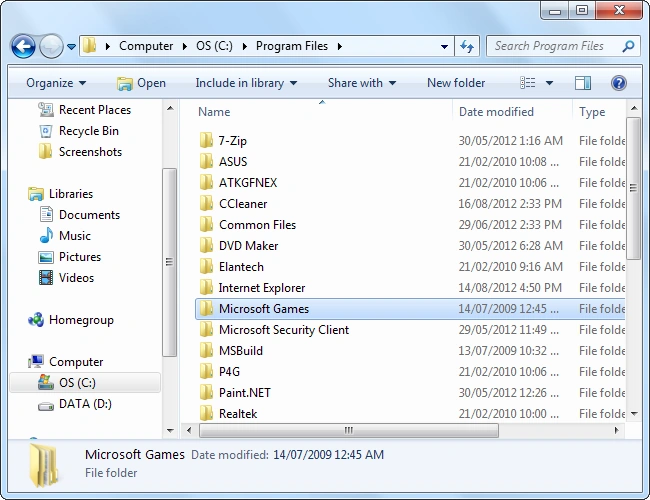
Task: Click the 14/08/2012 4:50 PM date cell
Action: [510, 288]
